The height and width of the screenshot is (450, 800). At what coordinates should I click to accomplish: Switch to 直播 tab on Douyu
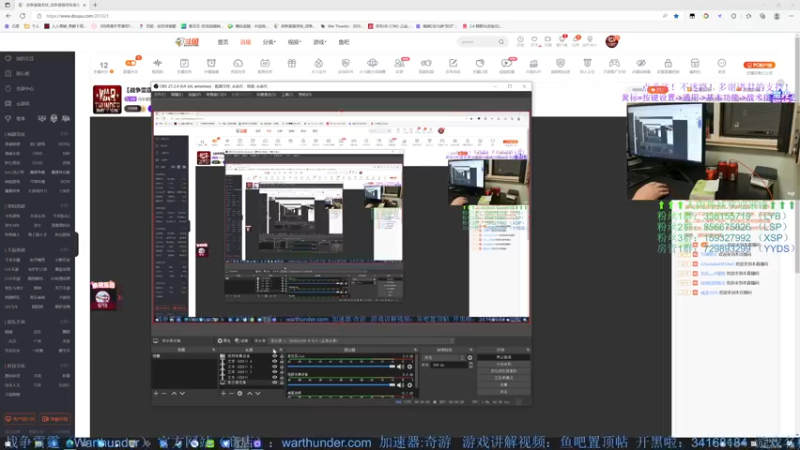[245, 42]
